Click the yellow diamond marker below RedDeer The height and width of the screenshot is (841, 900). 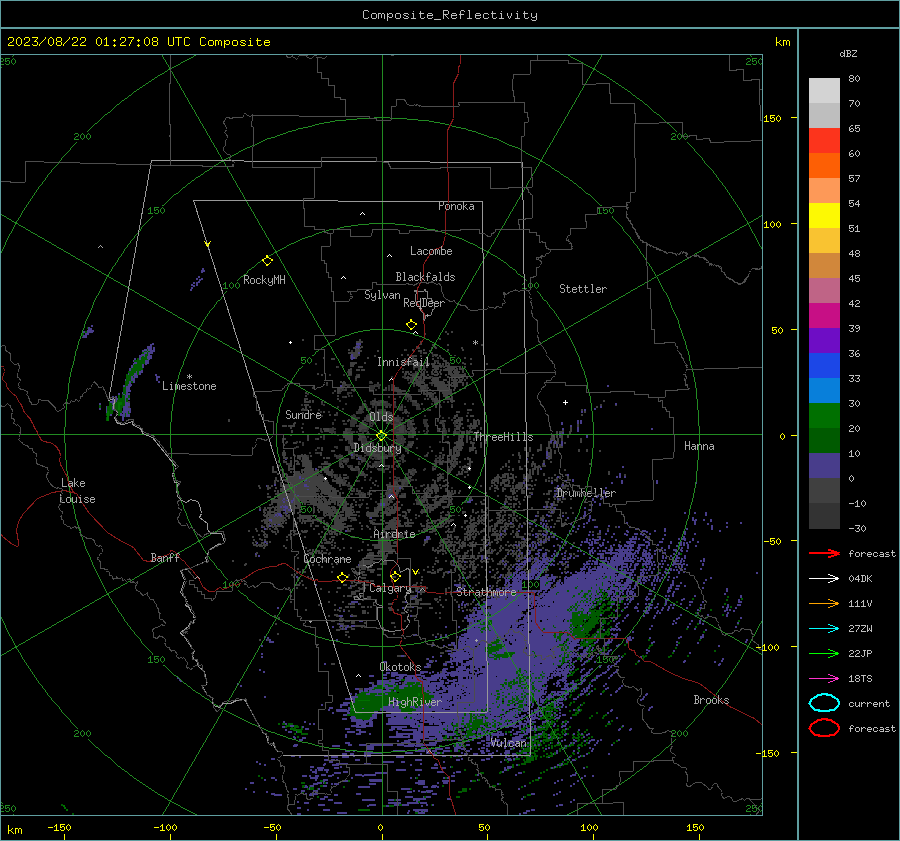tap(411, 325)
